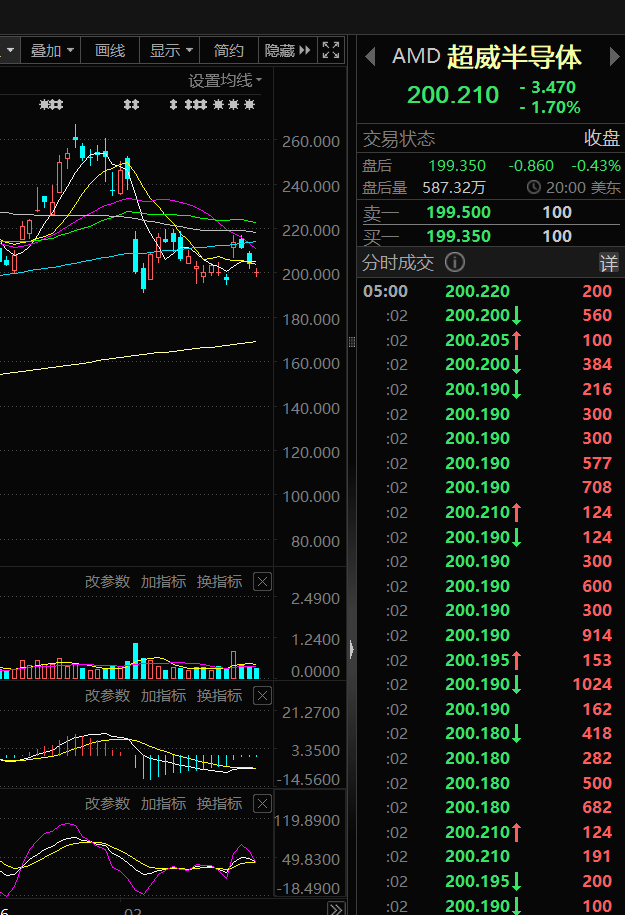
Task: Close the volume indicator panel
Action: pyautogui.click(x=263, y=581)
